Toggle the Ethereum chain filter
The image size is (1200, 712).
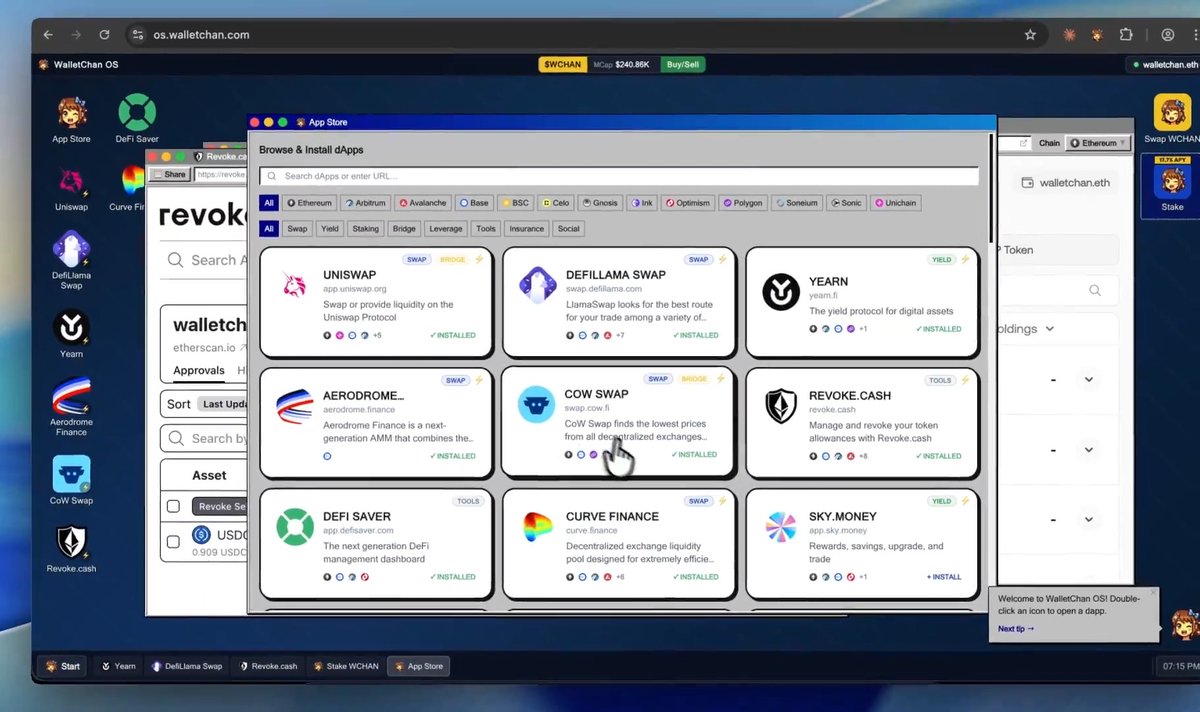pos(309,203)
